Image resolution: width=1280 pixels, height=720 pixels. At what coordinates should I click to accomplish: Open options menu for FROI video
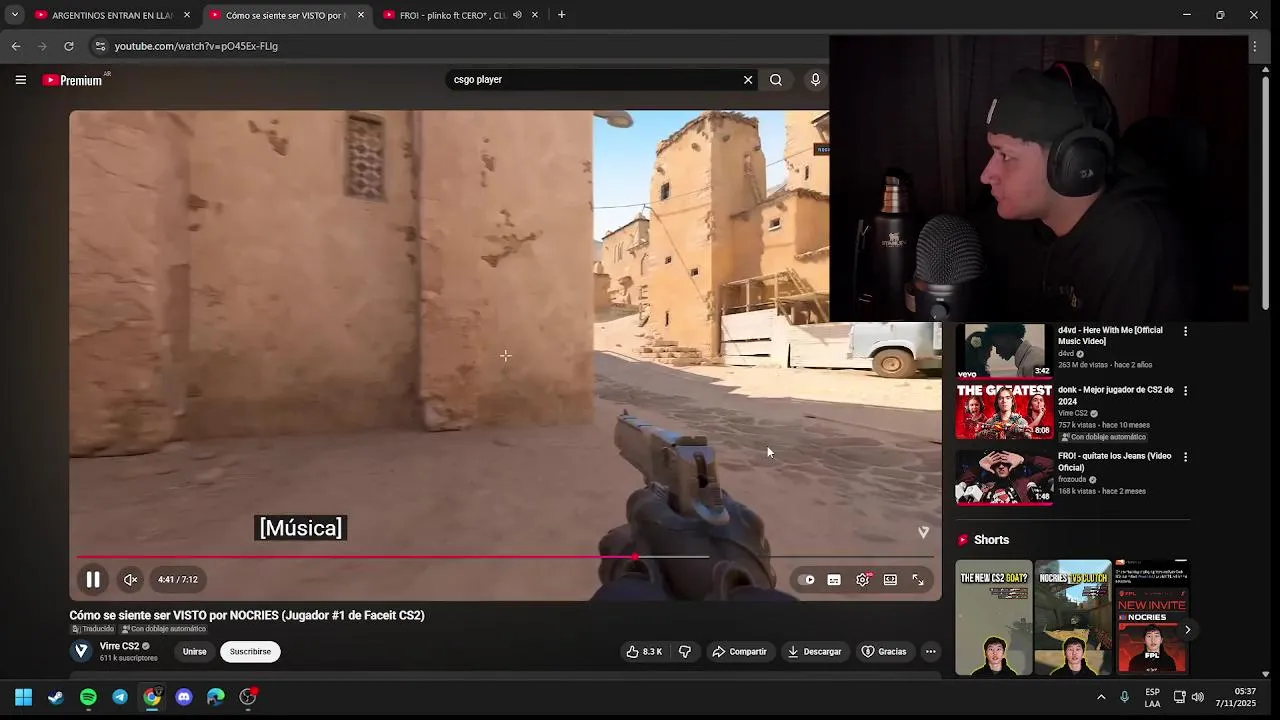point(1185,457)
